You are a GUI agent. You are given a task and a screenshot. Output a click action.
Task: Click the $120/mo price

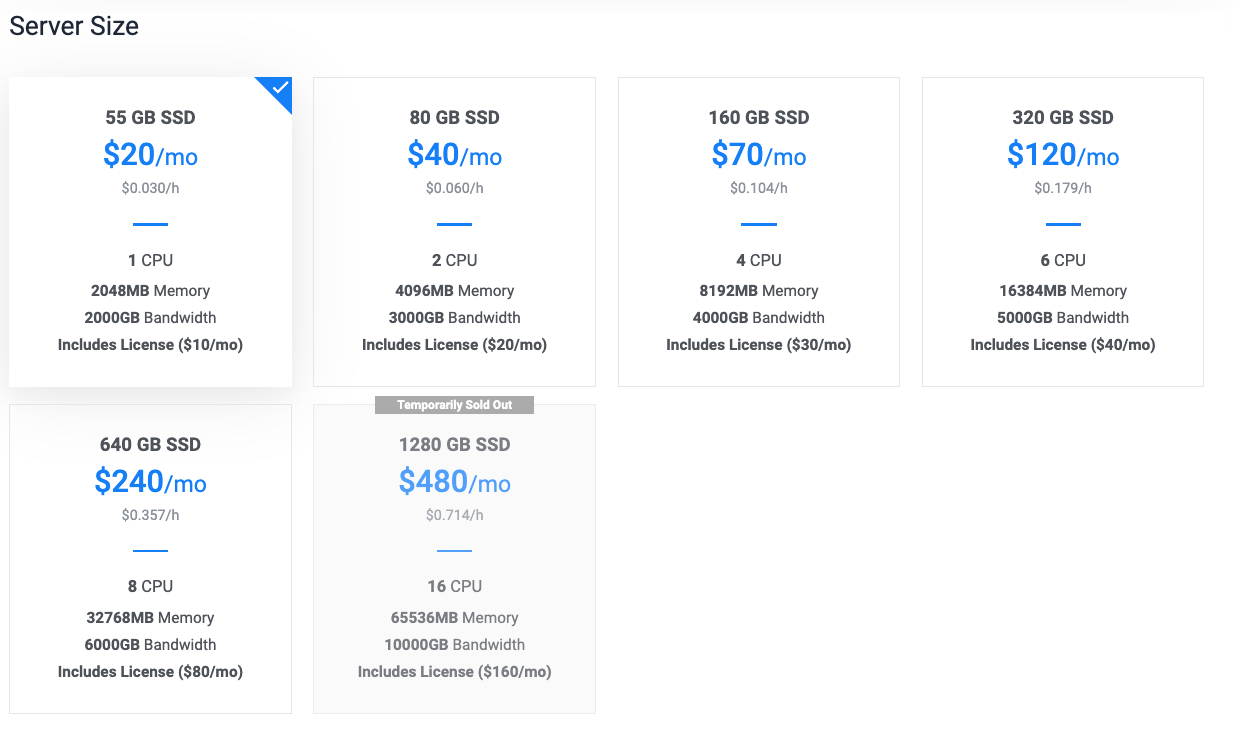(1062, 155)
